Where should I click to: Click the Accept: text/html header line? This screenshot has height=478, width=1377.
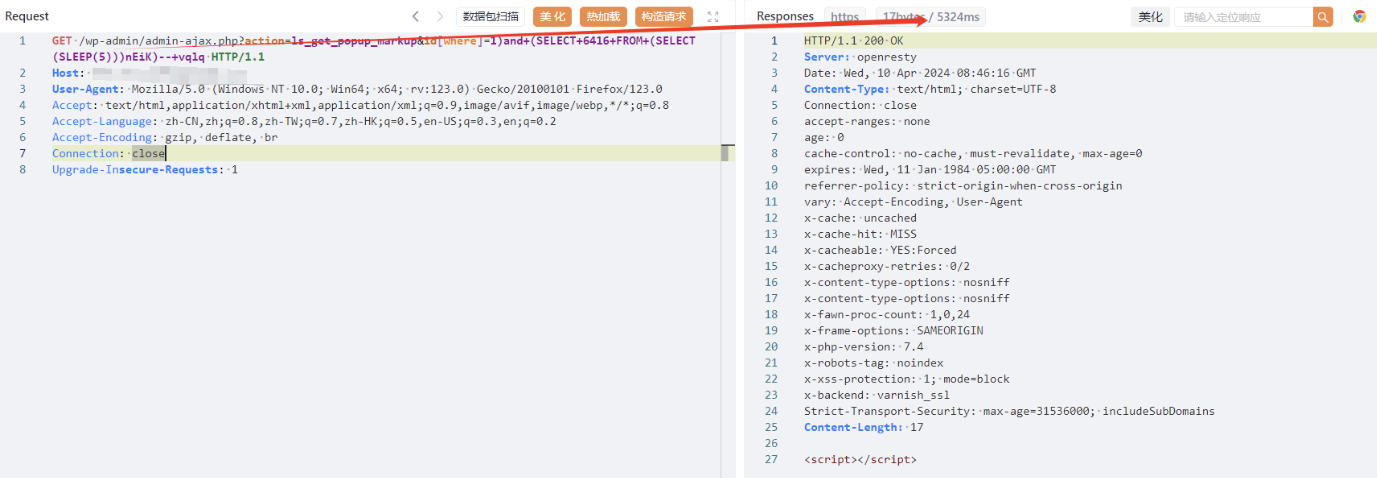pyautogui.click(x=361, y=105)
